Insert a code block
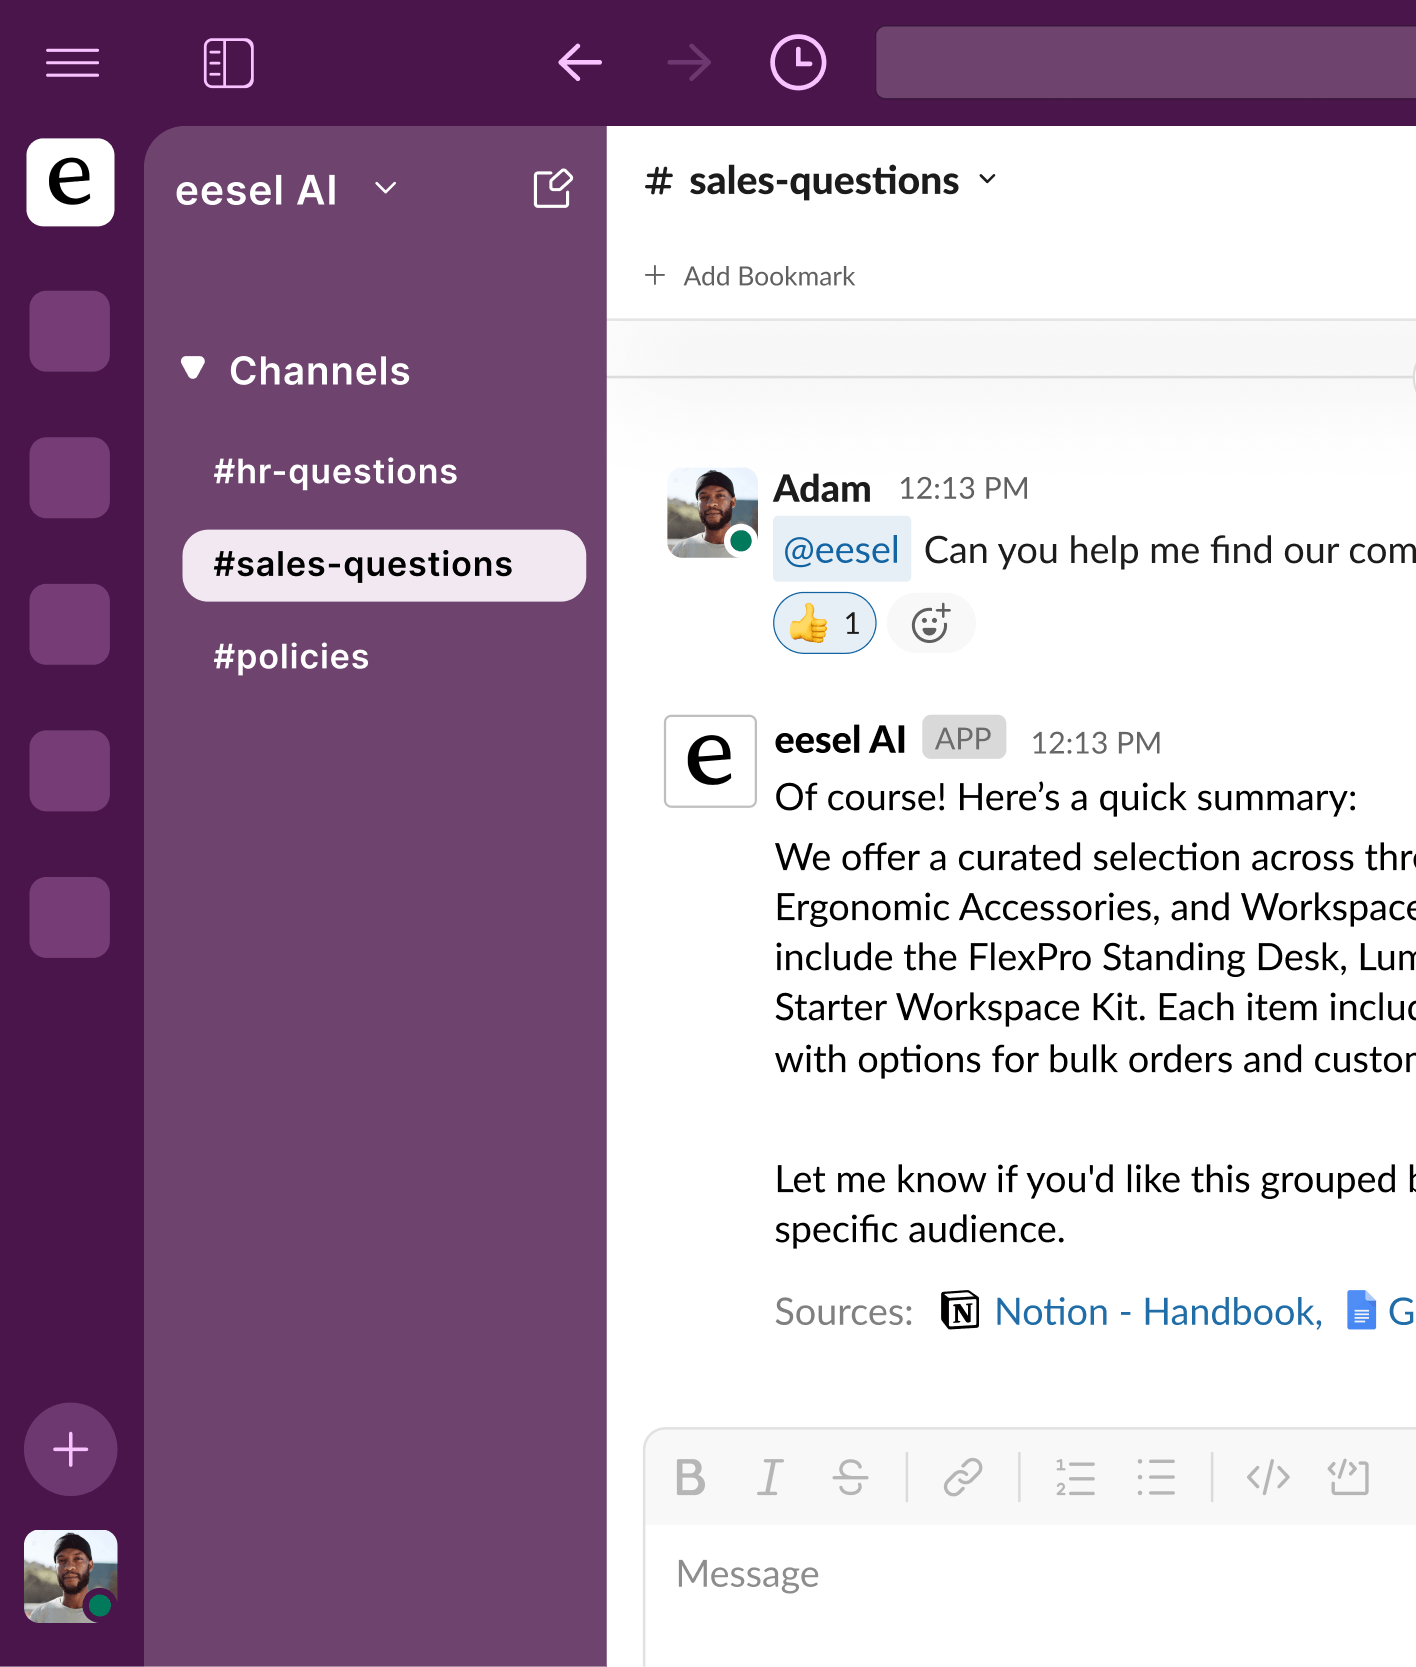Viewport: 1416px width, 1667px height. tap(1348, 1477)
